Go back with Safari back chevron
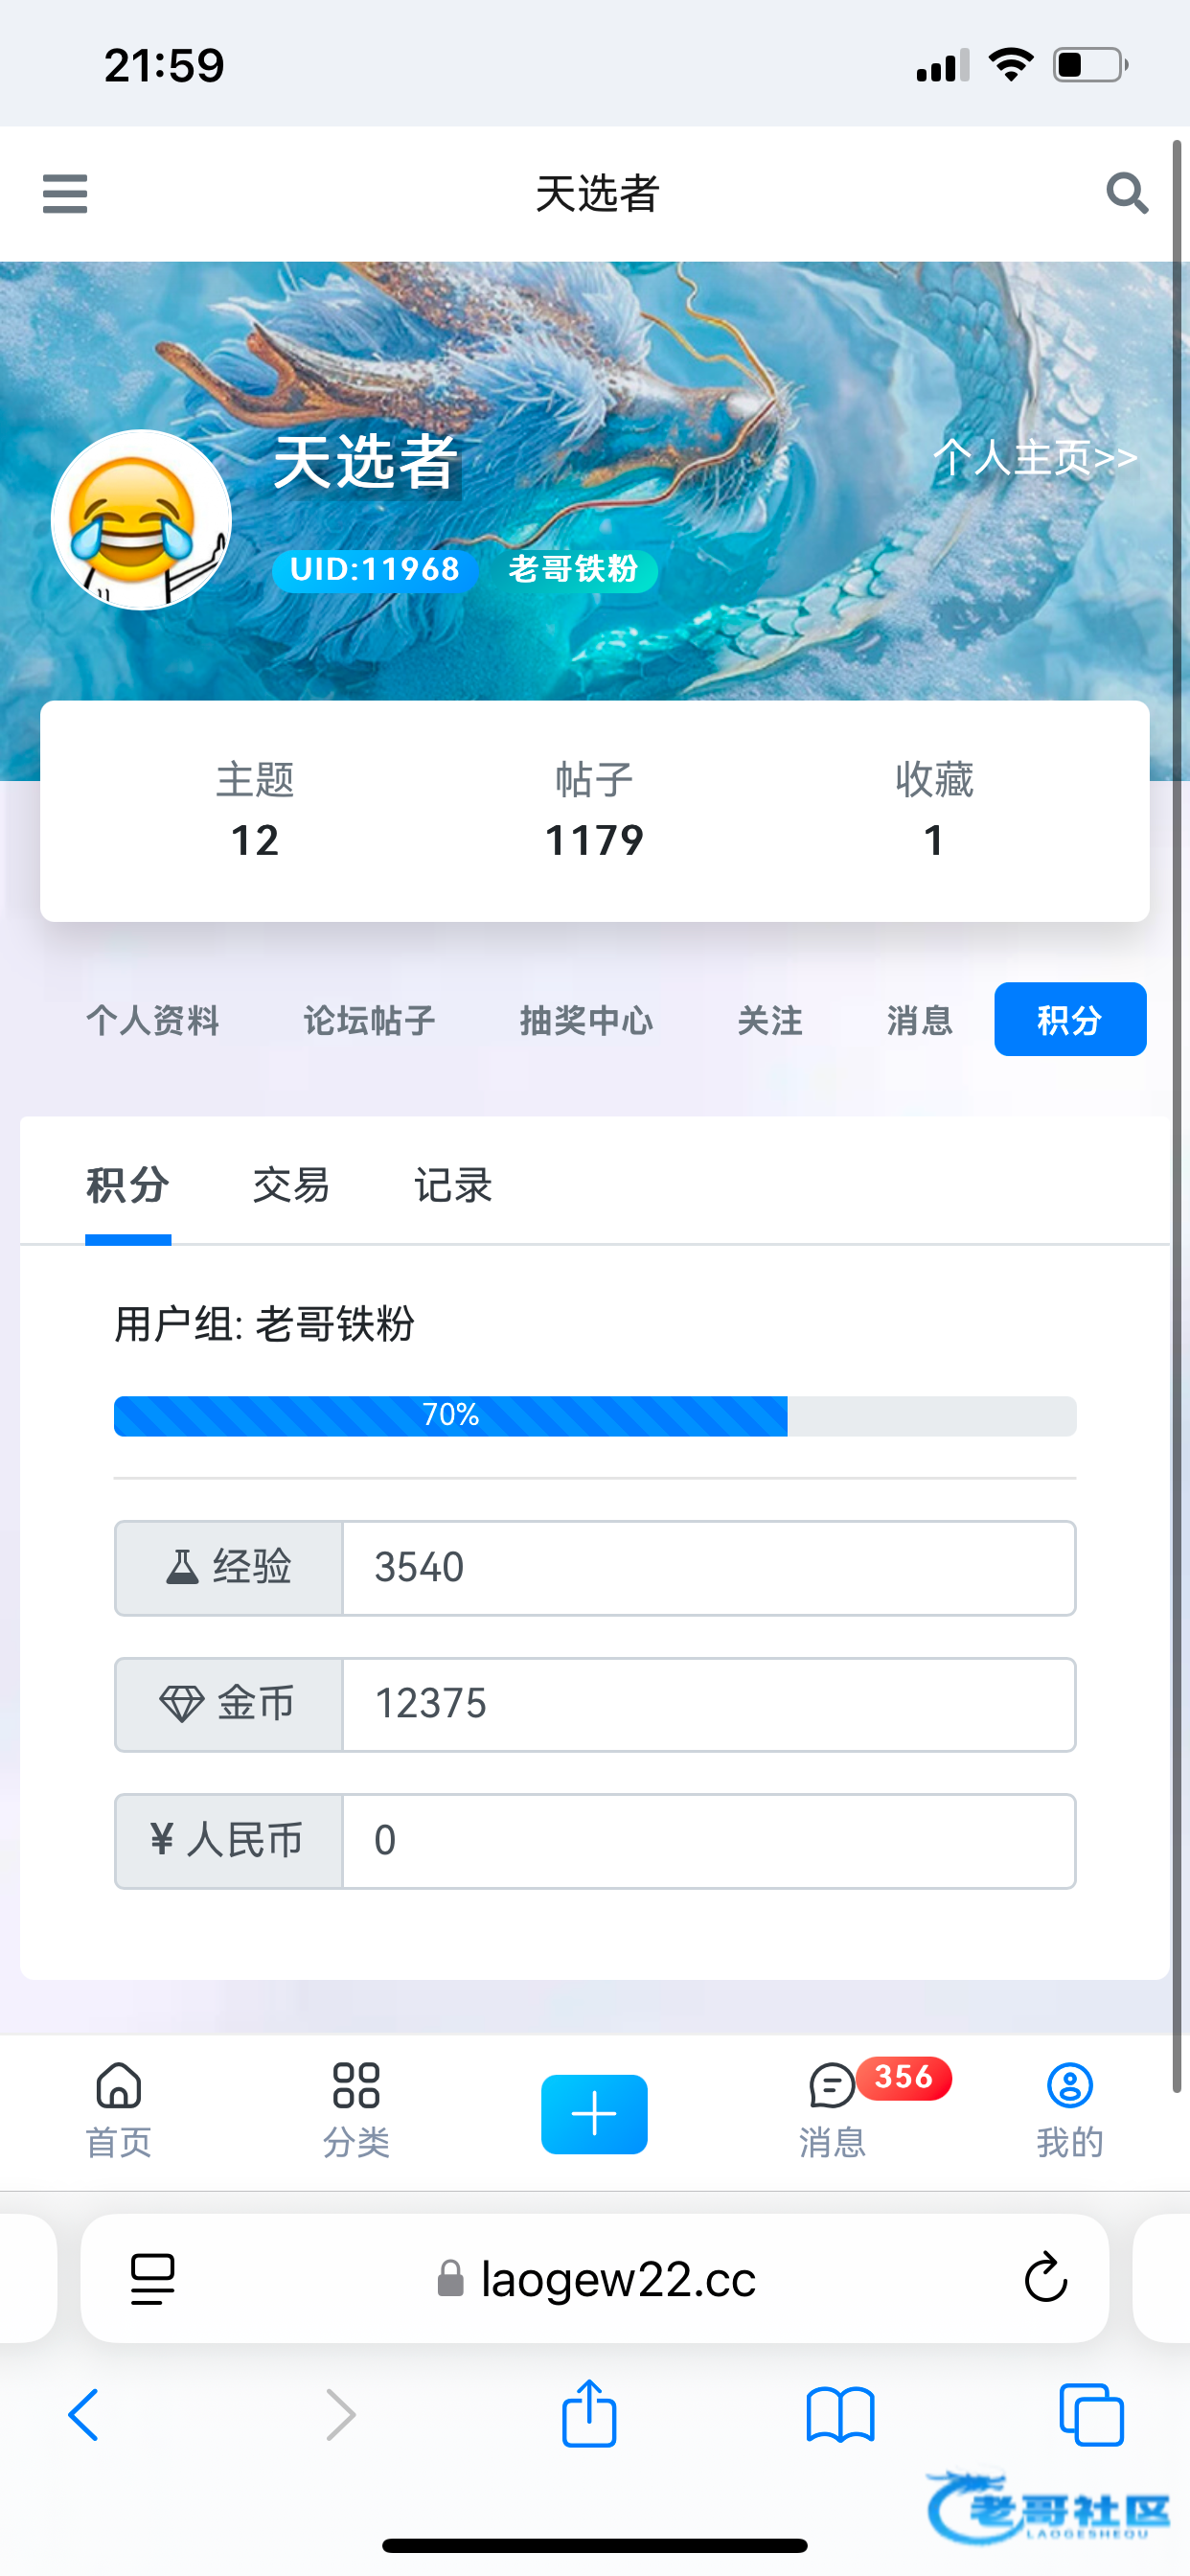The width and height of the screenshot is (1190, 2576). point(84,2414)
